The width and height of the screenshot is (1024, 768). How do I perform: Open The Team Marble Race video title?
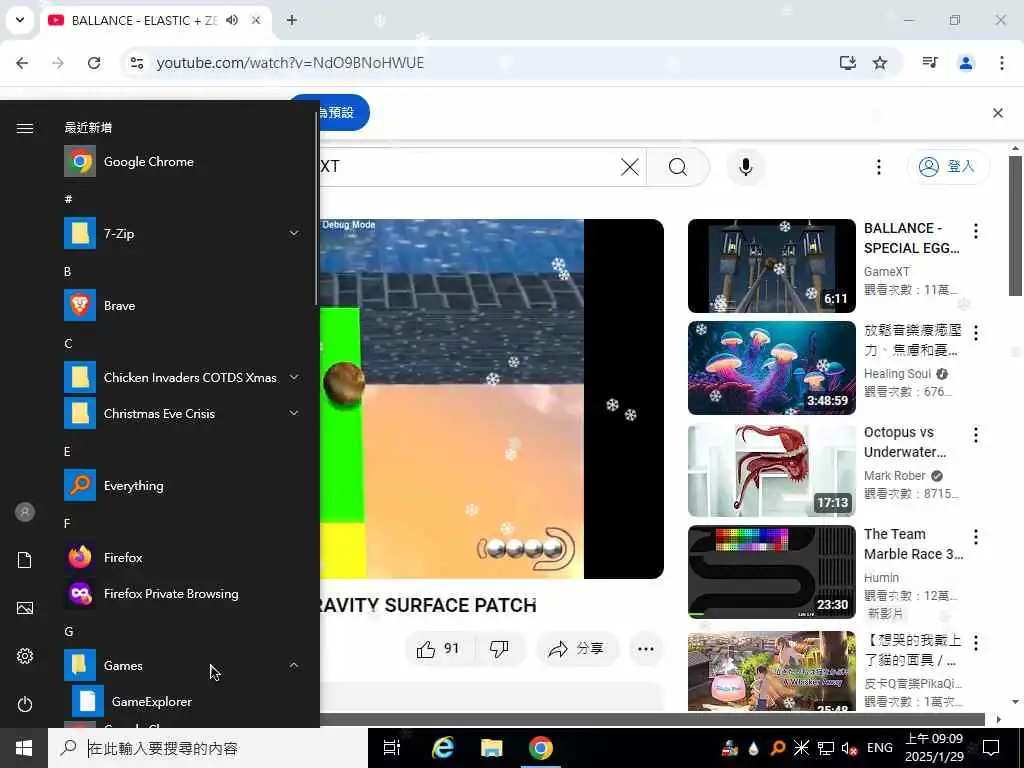pyautogui.click(x=913, y=544)
